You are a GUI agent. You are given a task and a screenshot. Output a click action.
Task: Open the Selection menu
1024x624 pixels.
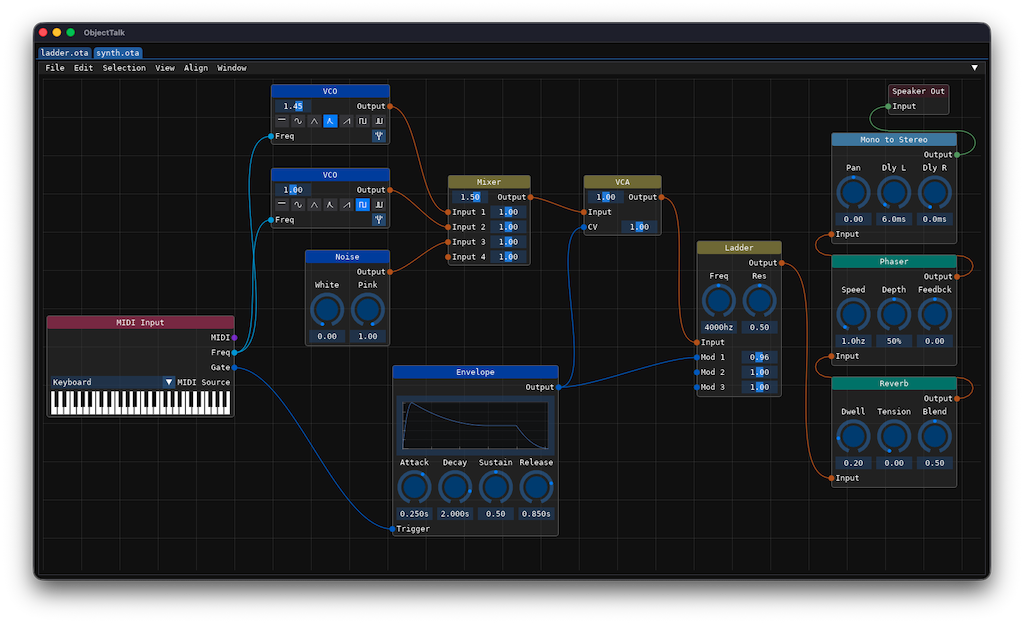[124, 68]
